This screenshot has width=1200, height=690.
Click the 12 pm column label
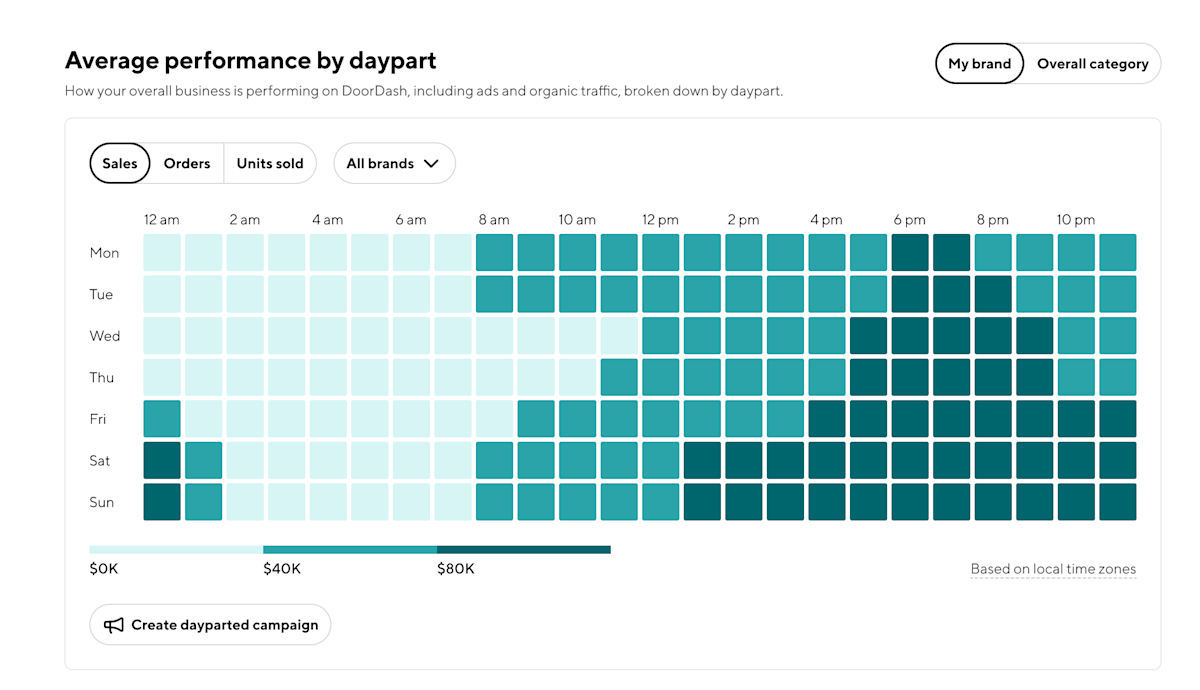click(660, 220)
